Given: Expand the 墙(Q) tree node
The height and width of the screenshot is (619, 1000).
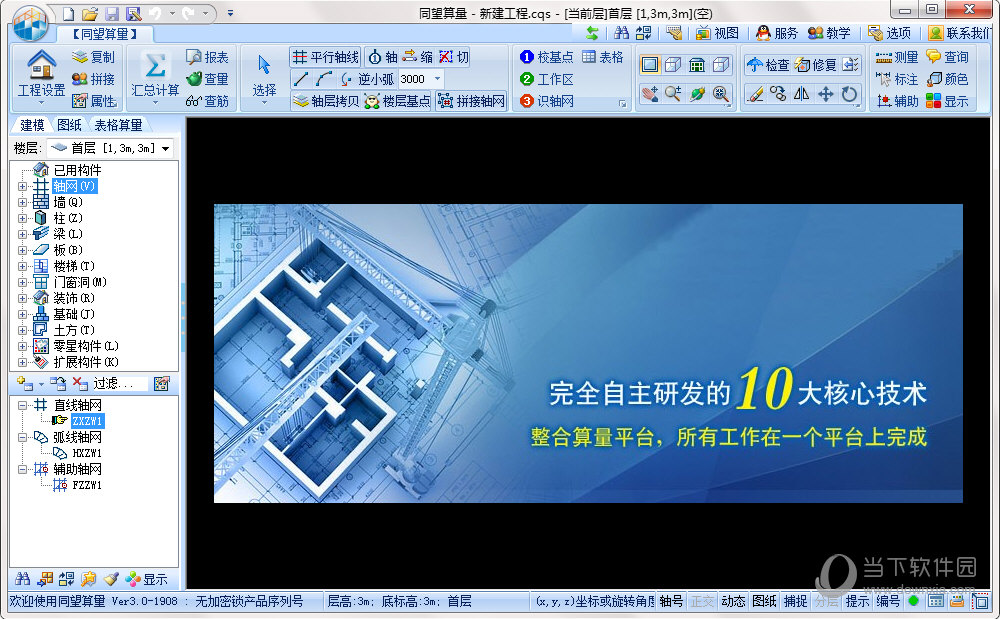Looking at the screenshot, I should [22, 202].
